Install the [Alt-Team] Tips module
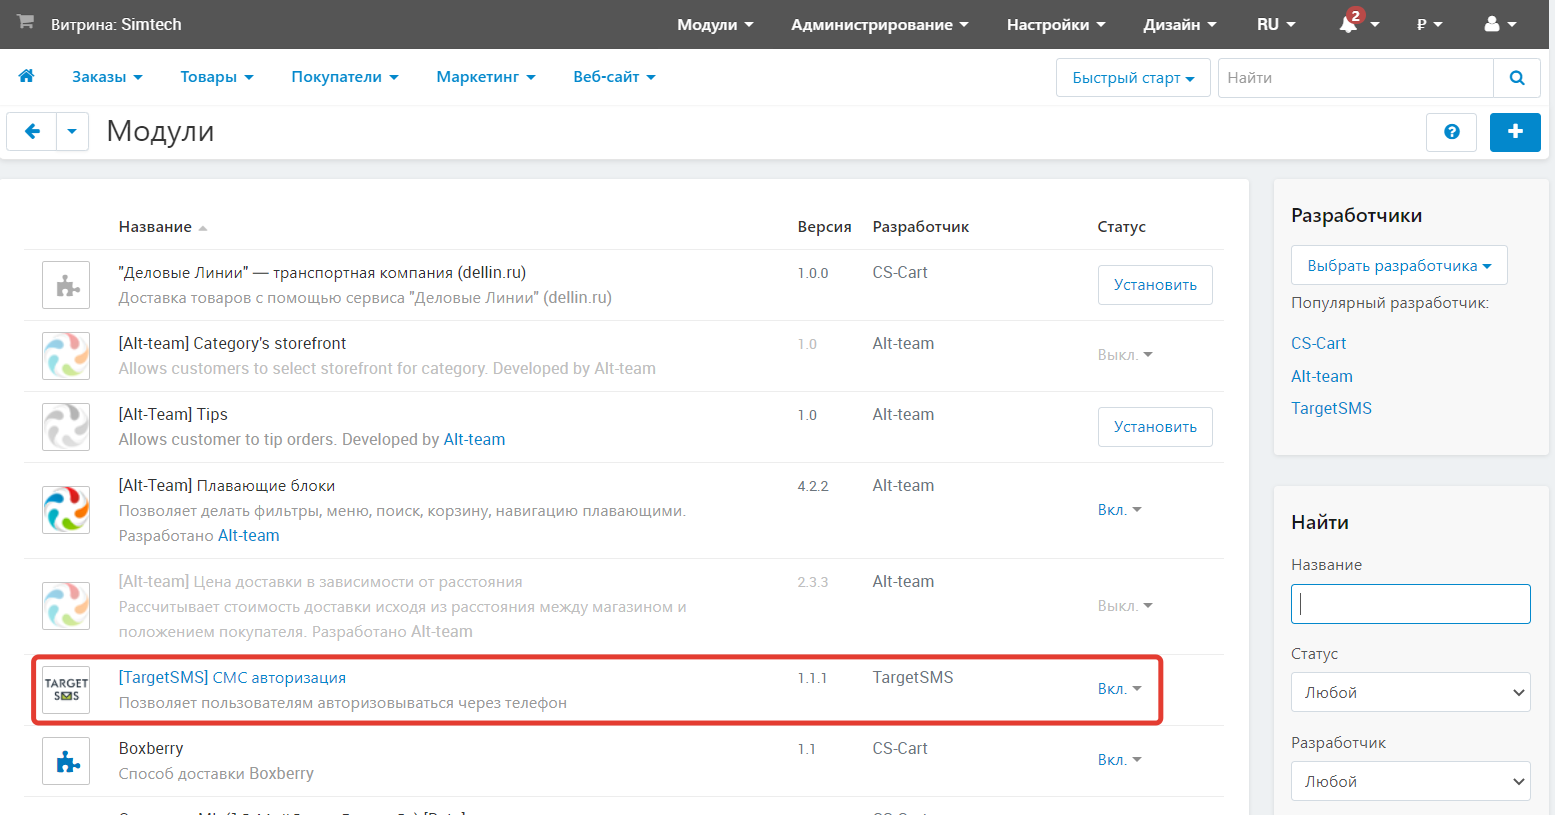The width and height of the screenshot is (1555, 815). pos(1155,427)
